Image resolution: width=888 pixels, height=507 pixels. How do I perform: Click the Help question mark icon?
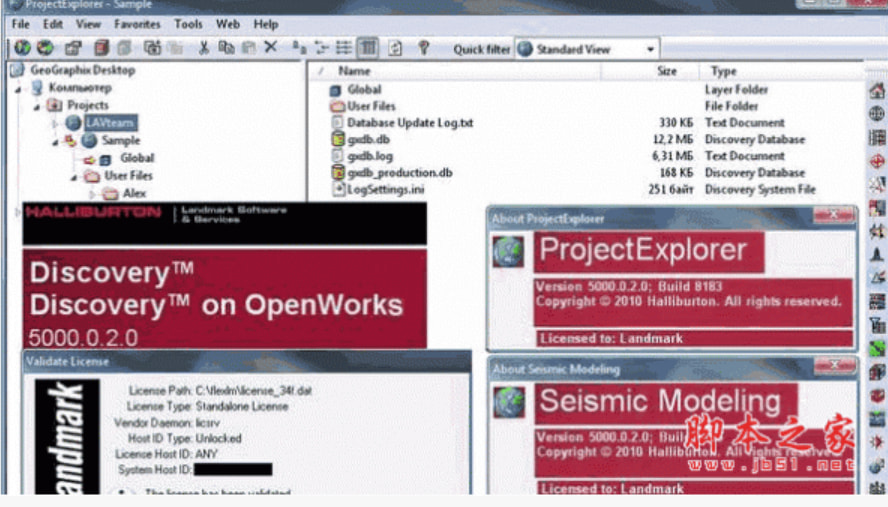423,47
